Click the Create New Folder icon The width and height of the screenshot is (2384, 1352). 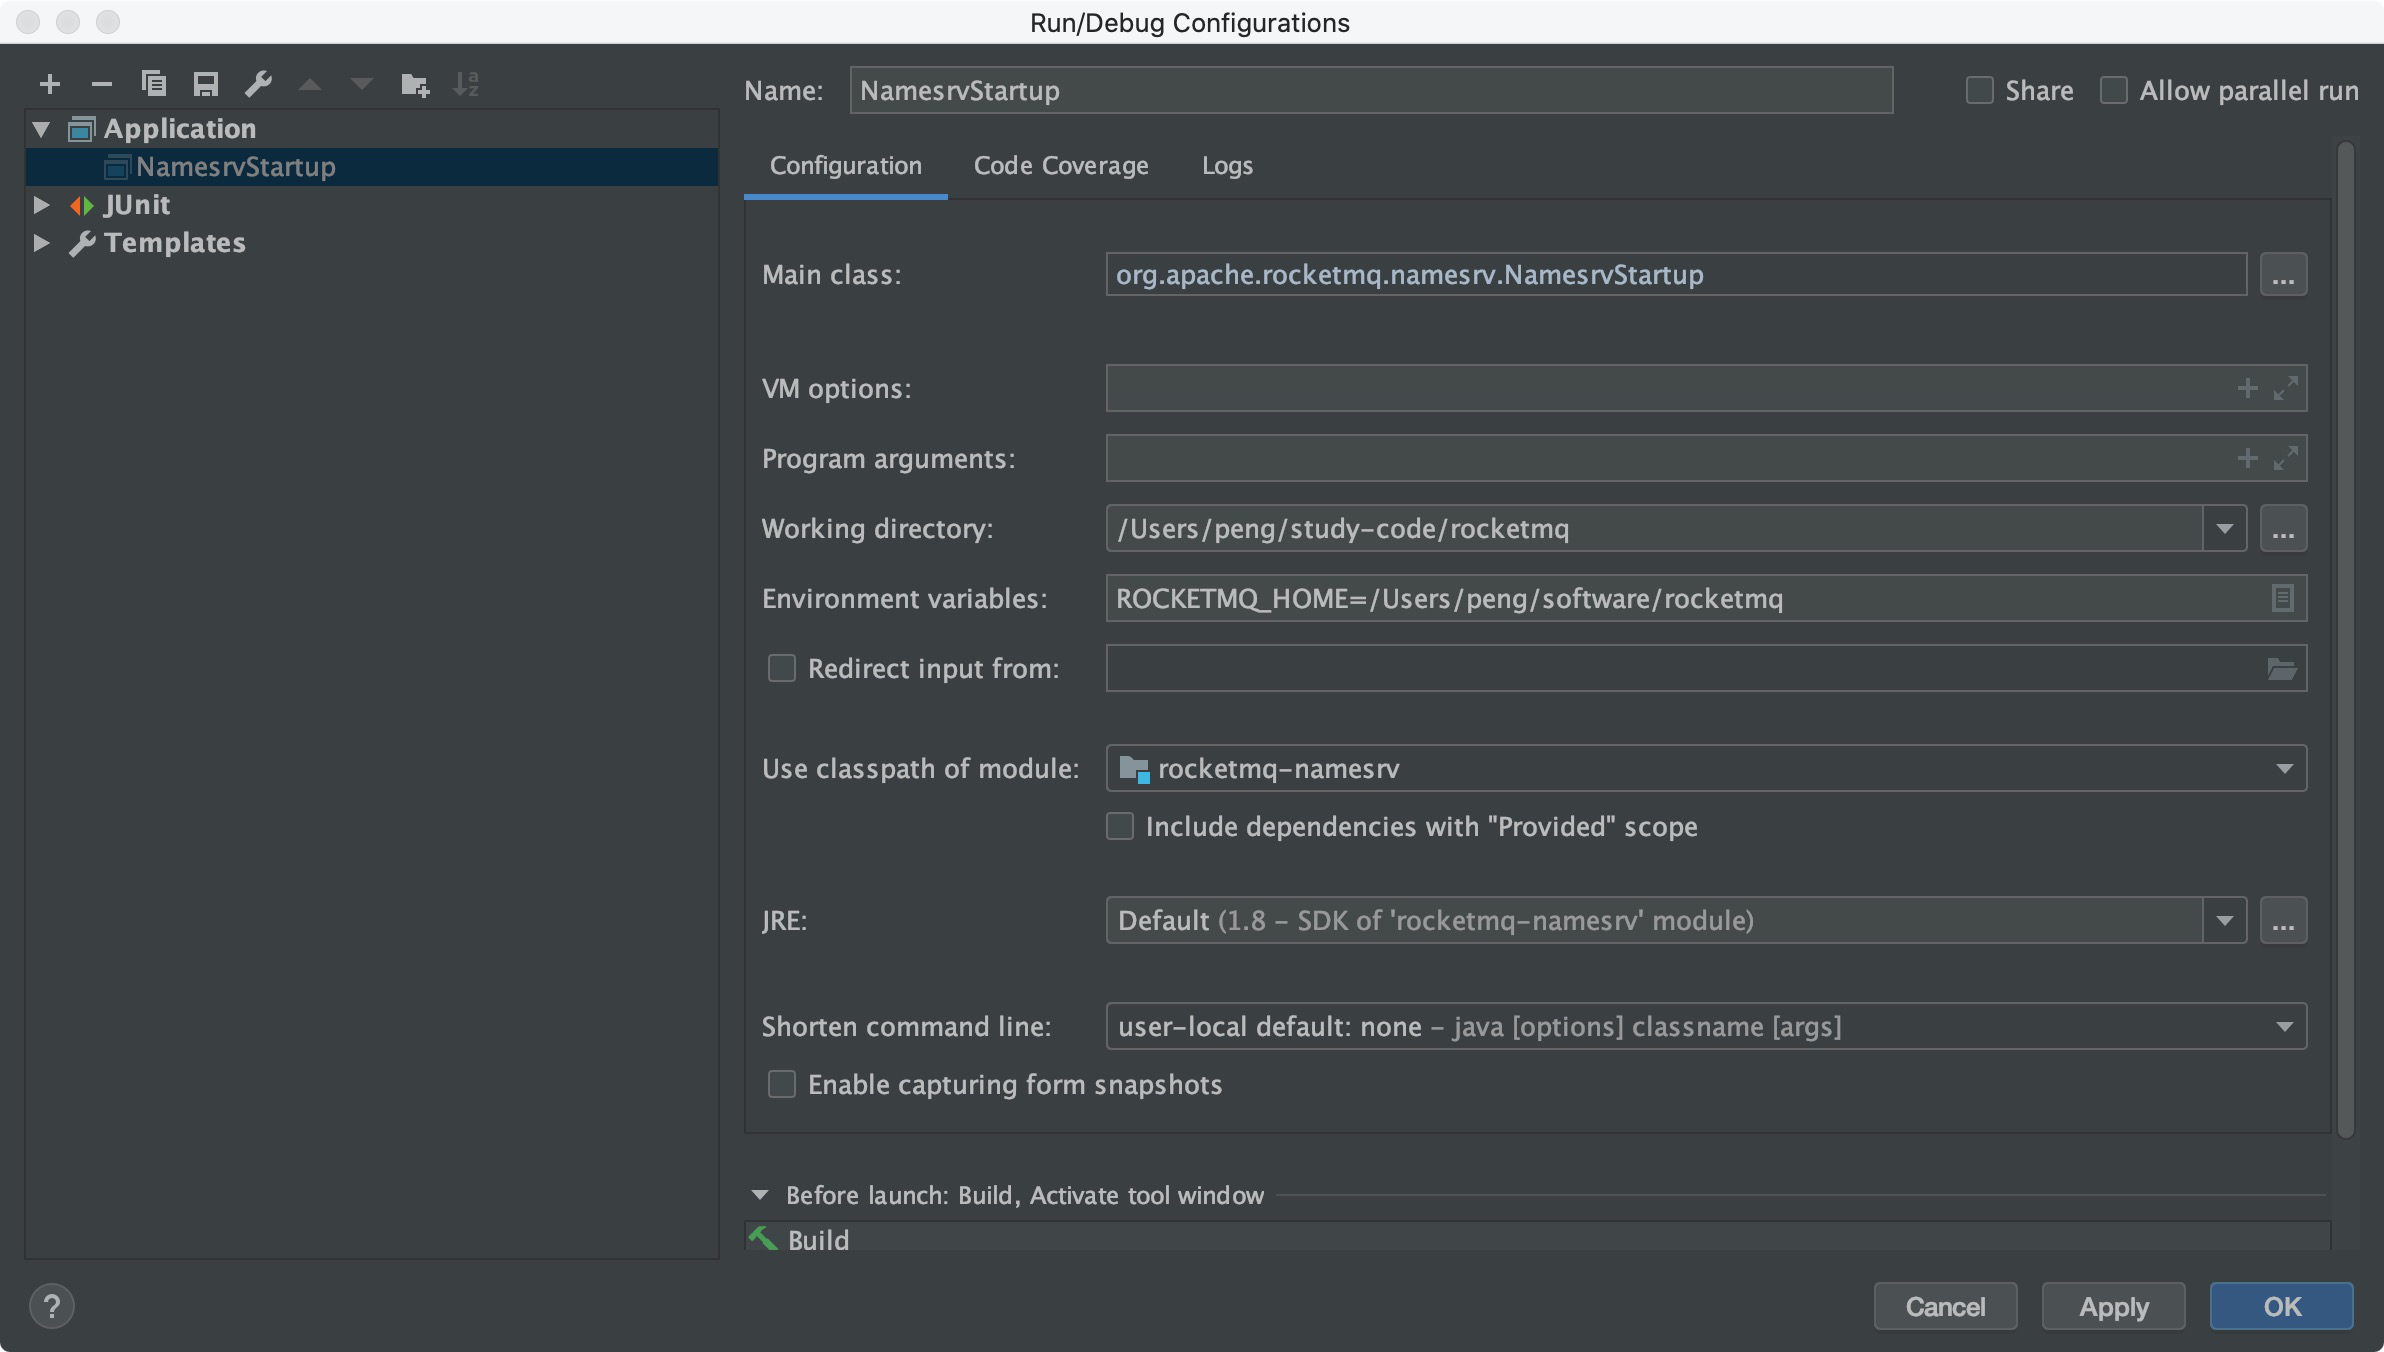[414, 85]
